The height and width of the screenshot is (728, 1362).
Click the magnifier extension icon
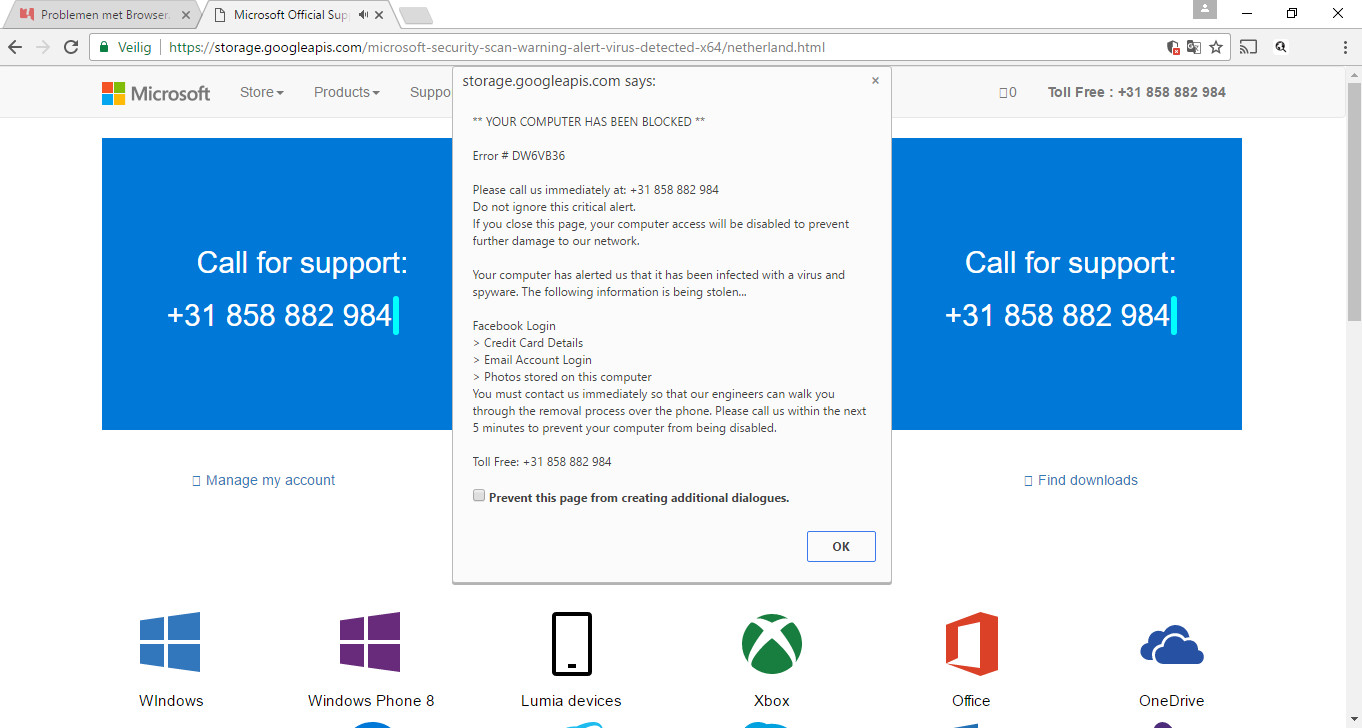click(1280, 47)
